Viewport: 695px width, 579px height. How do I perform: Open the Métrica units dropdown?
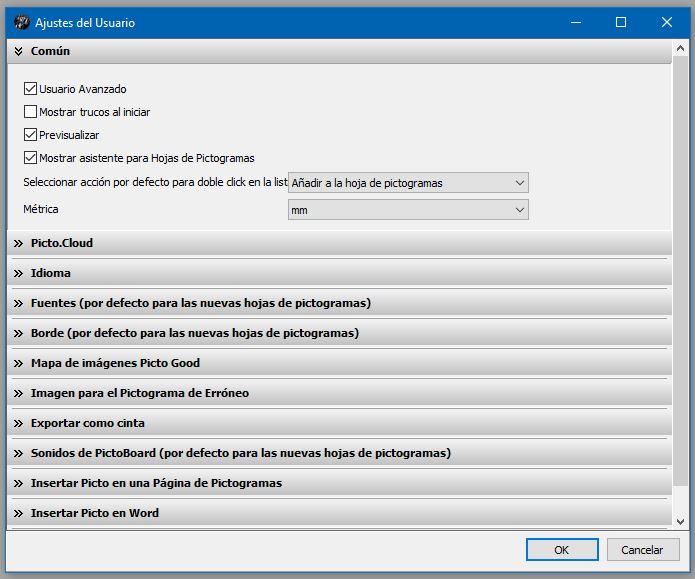(x=408, y=210)
